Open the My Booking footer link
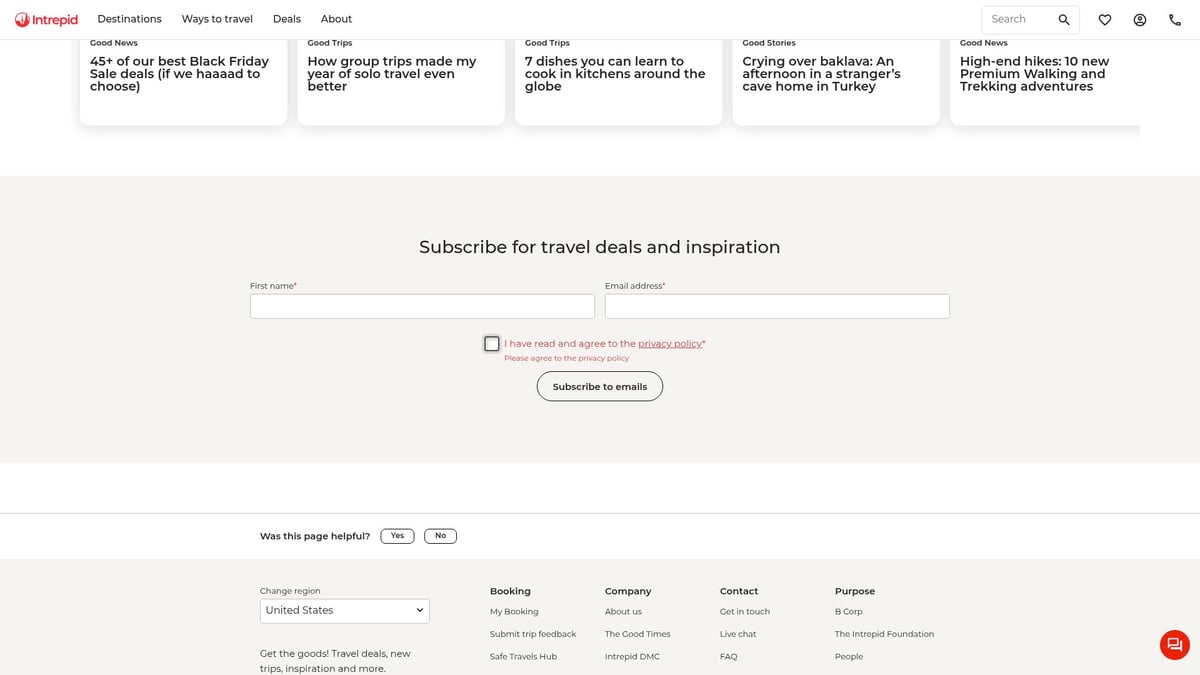The height and width of the screenshot is (675, 1200). pyautogui.click(x=514, y=612)
